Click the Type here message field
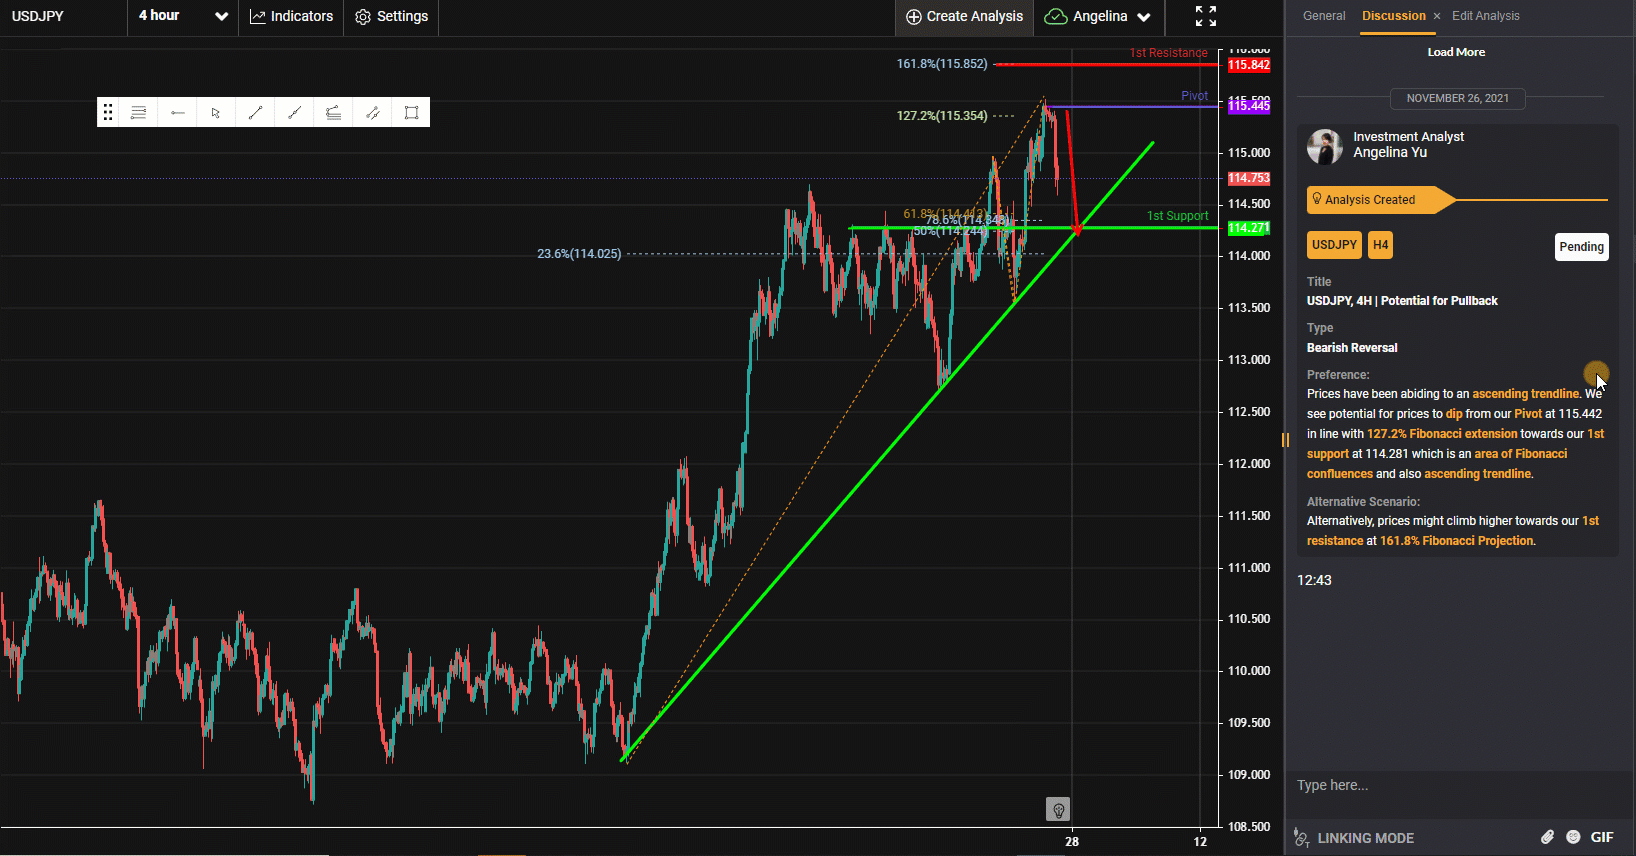 coord(1450,785)
